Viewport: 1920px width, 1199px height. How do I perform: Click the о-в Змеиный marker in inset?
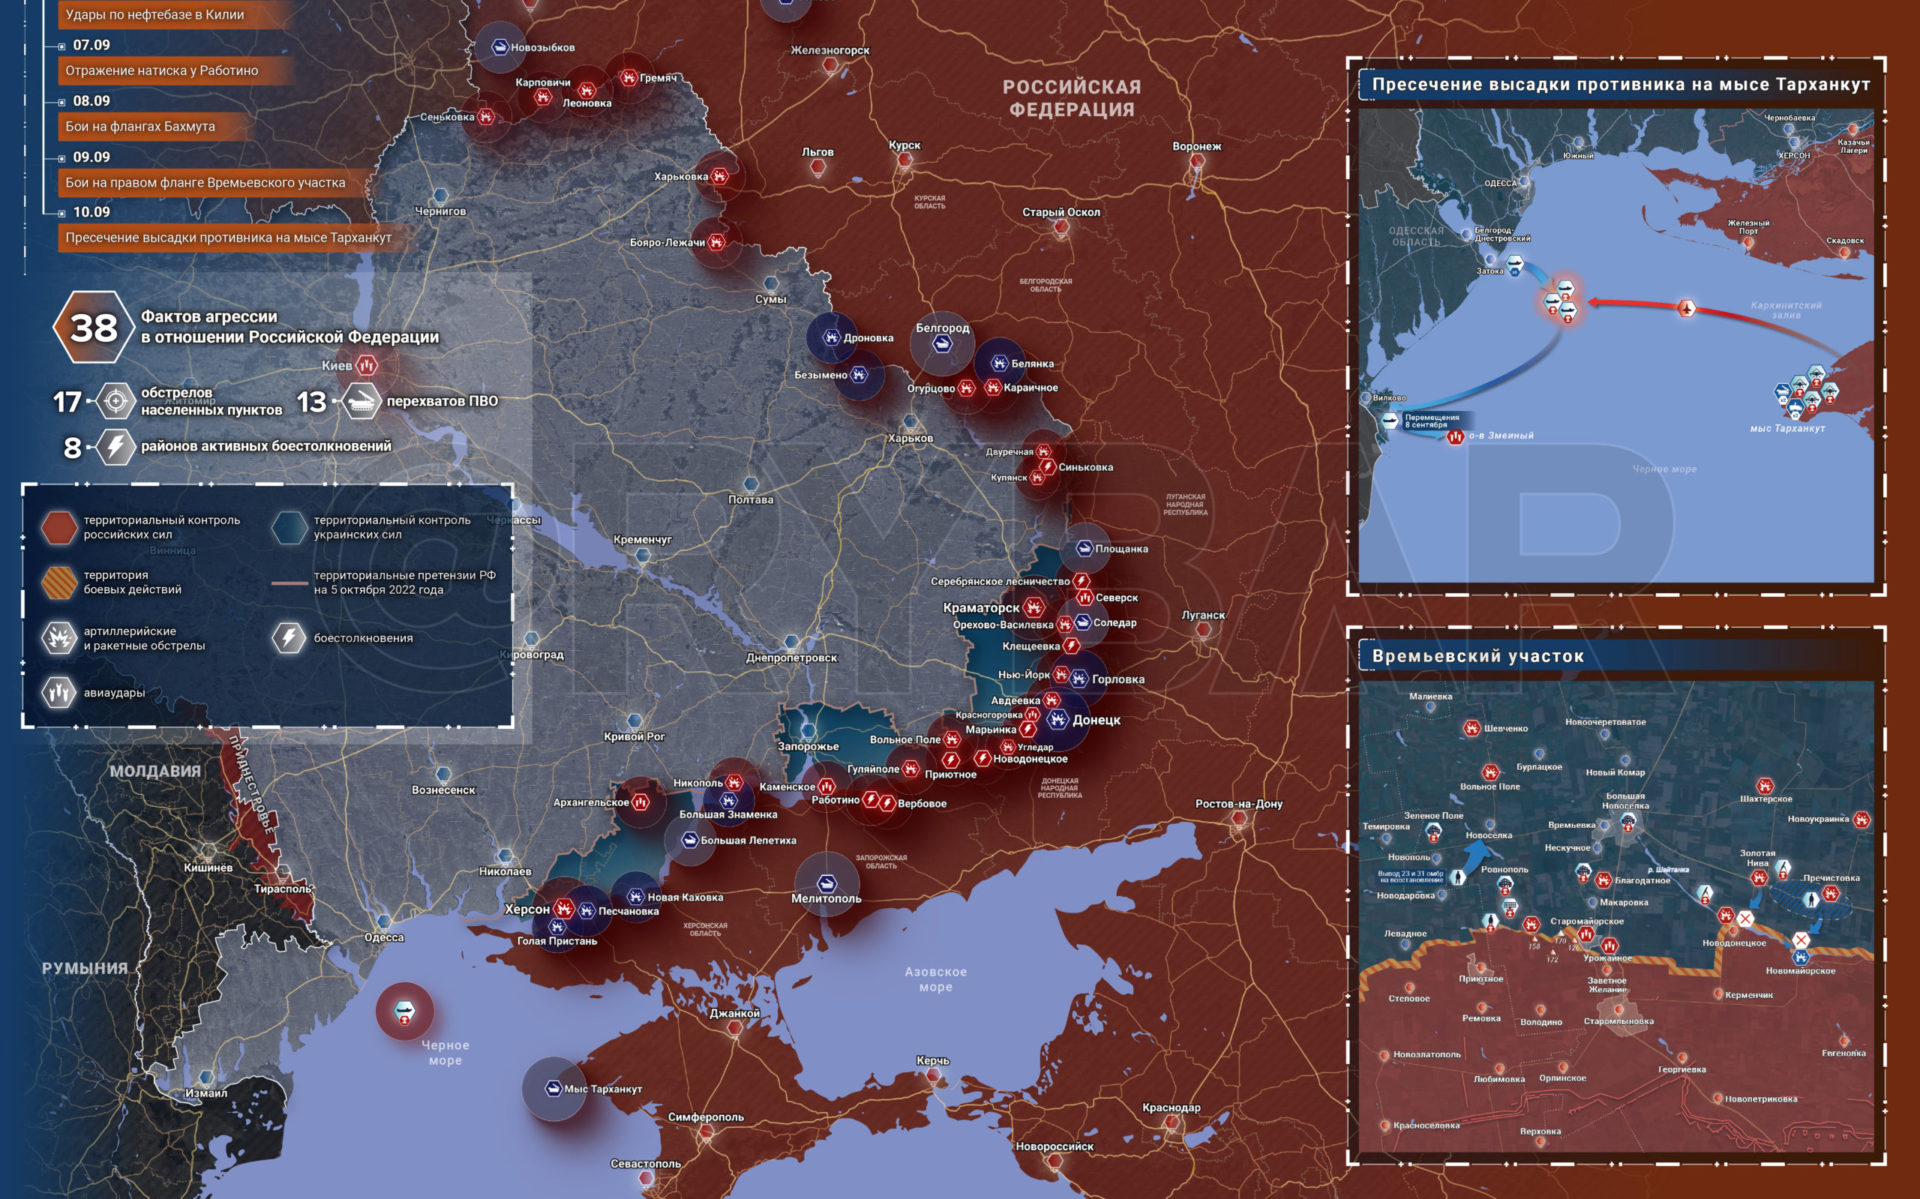tap(1455, 436)
